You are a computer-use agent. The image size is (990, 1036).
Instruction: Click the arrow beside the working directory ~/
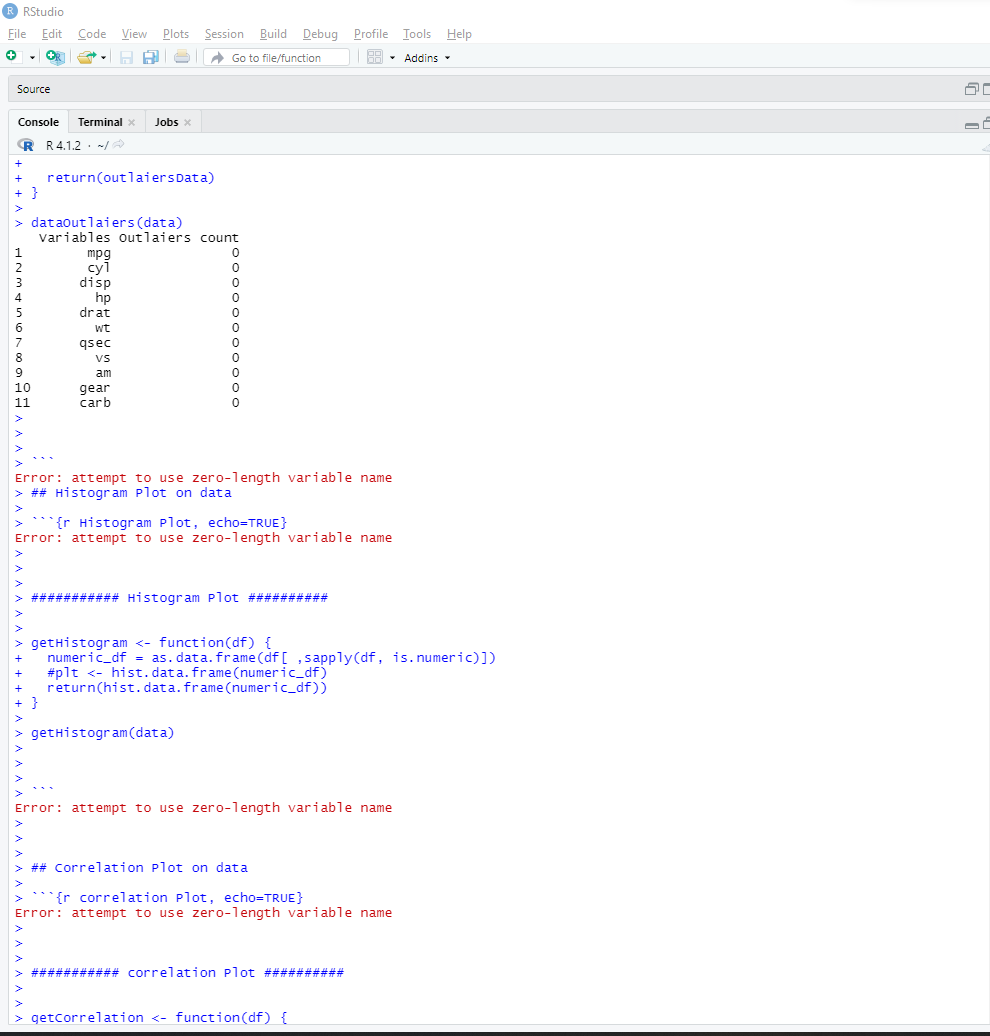tap(117, 144)
